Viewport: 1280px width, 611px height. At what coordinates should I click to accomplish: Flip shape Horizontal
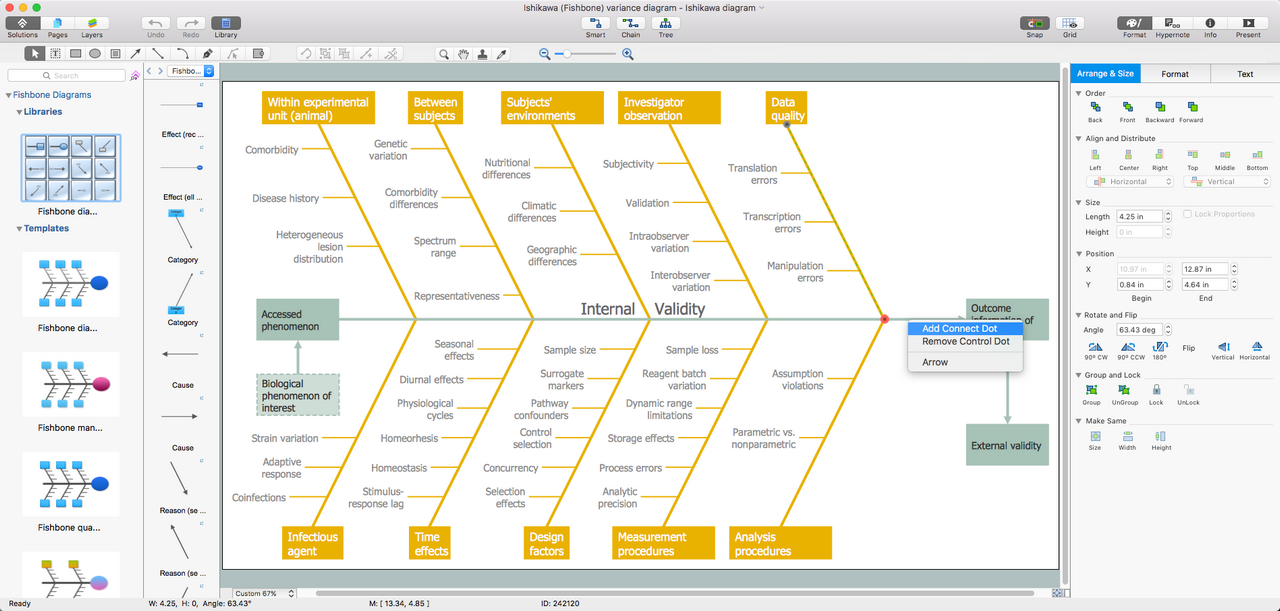point(1254,348)
